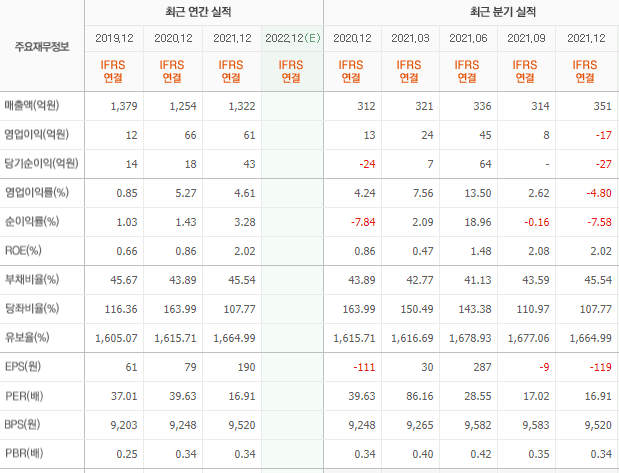619x473 pixels.
Task: Click the 1,254 revenue value
Action: 183,106
